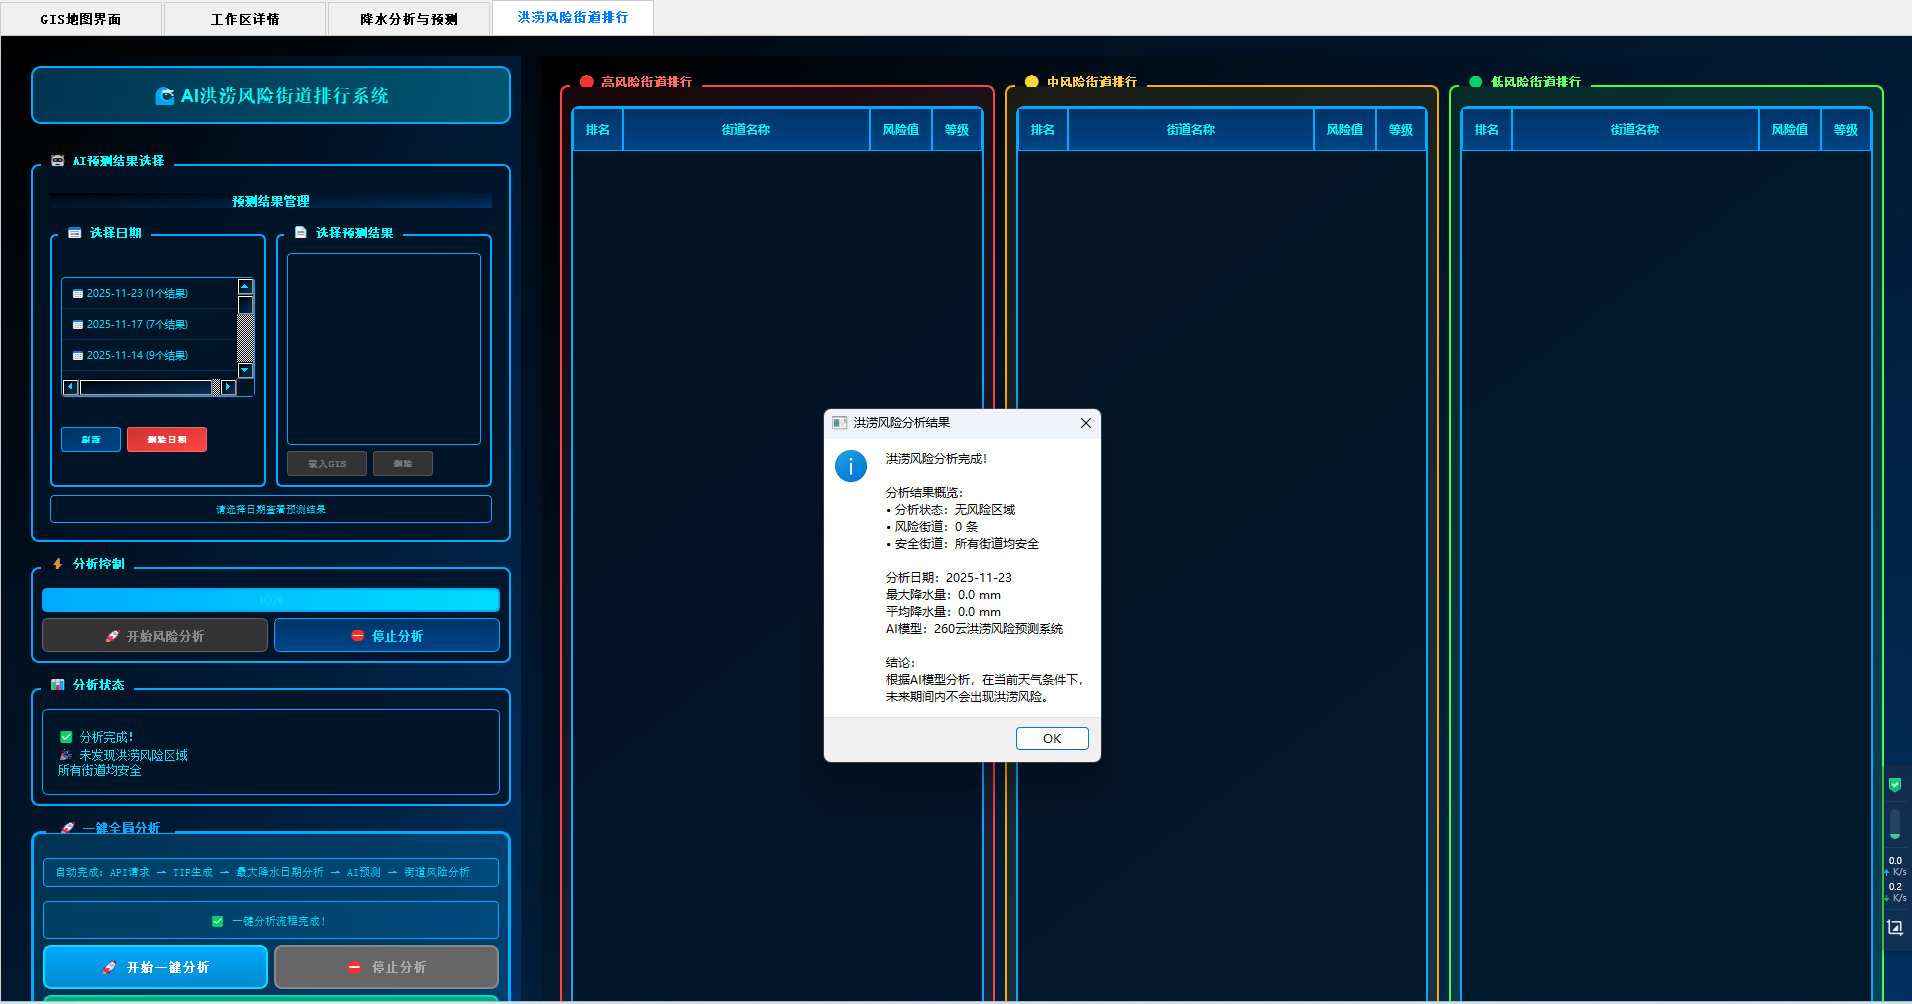1912x1004 pixels.
Task: Click the calendar icon beside 2025-11-23
Action: [x=77, y=294]
